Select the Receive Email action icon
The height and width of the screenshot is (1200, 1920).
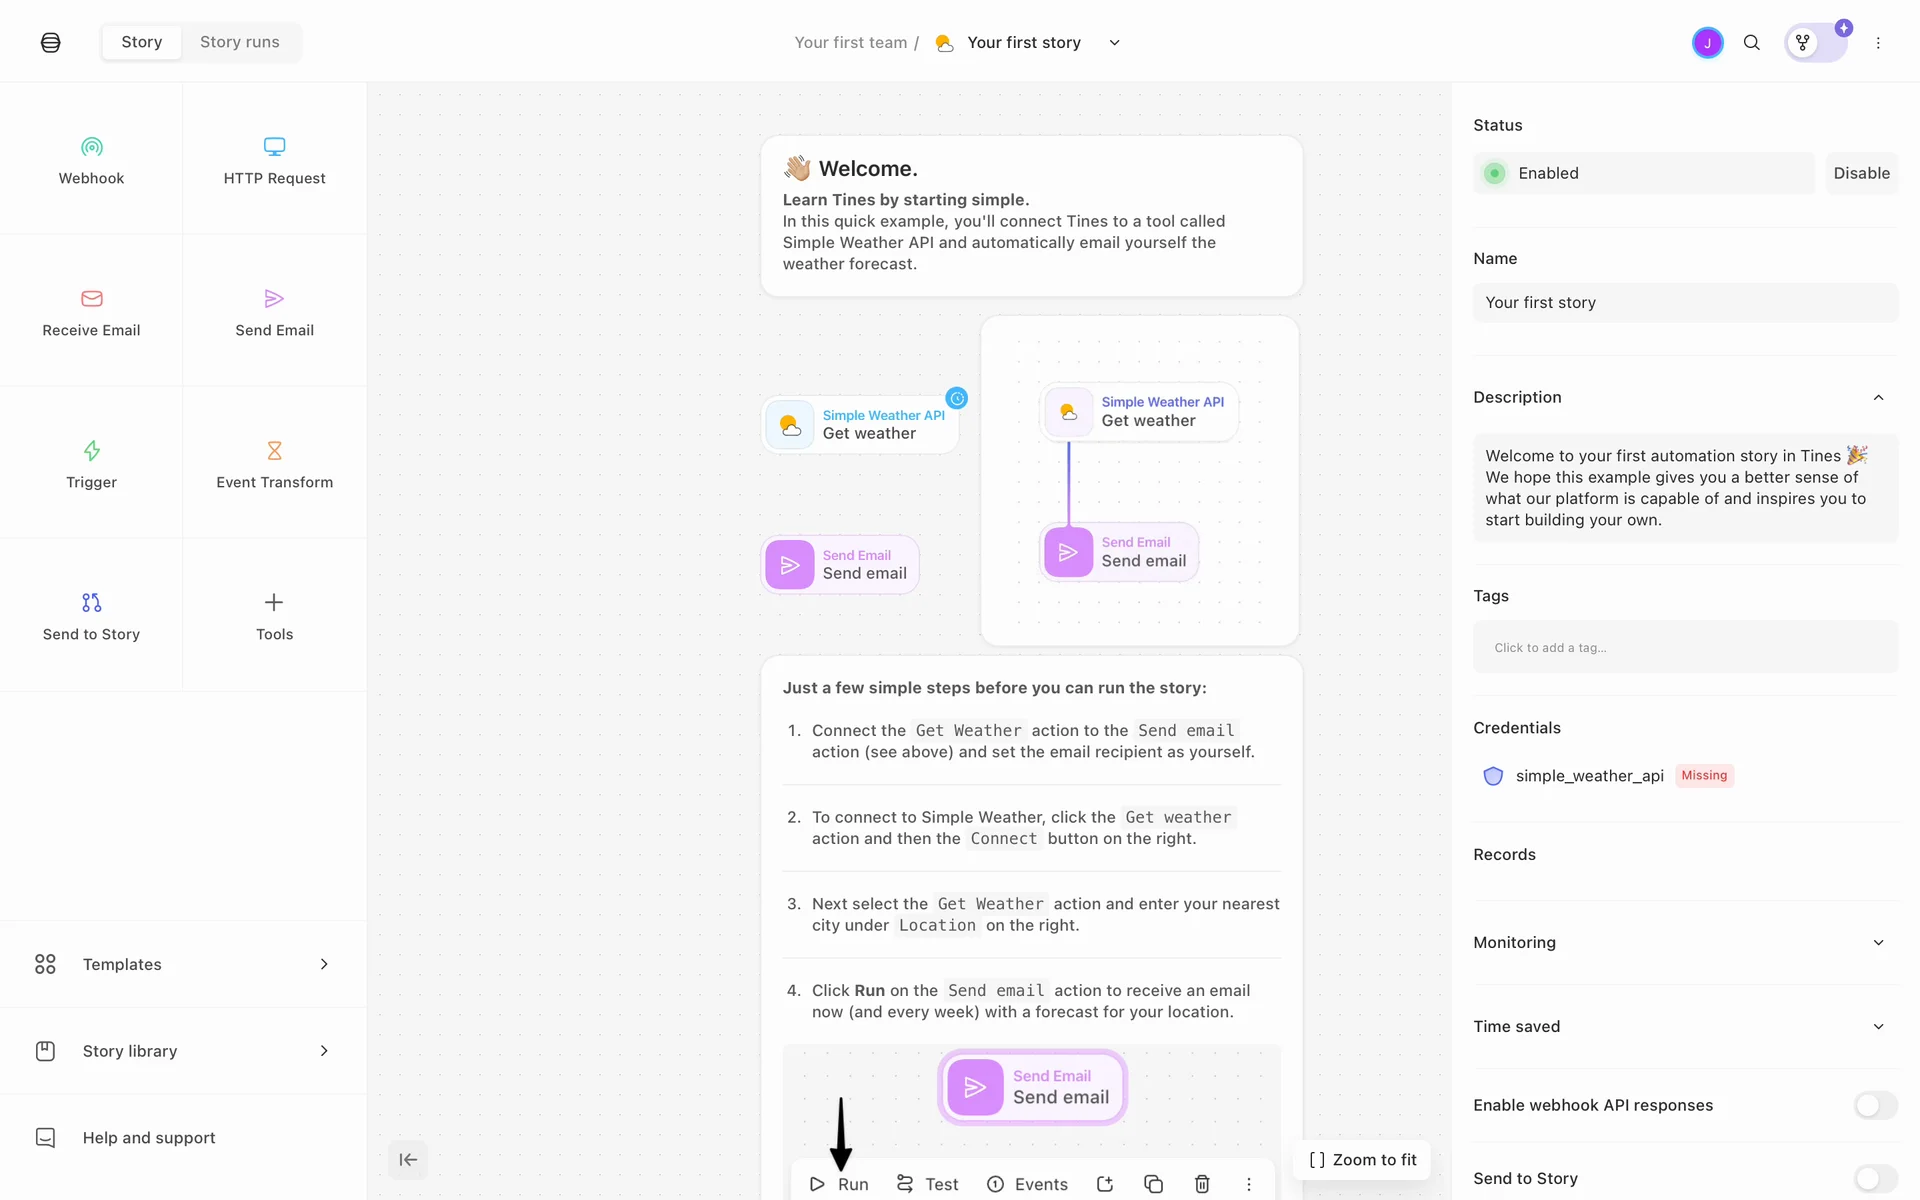[91, 299]
